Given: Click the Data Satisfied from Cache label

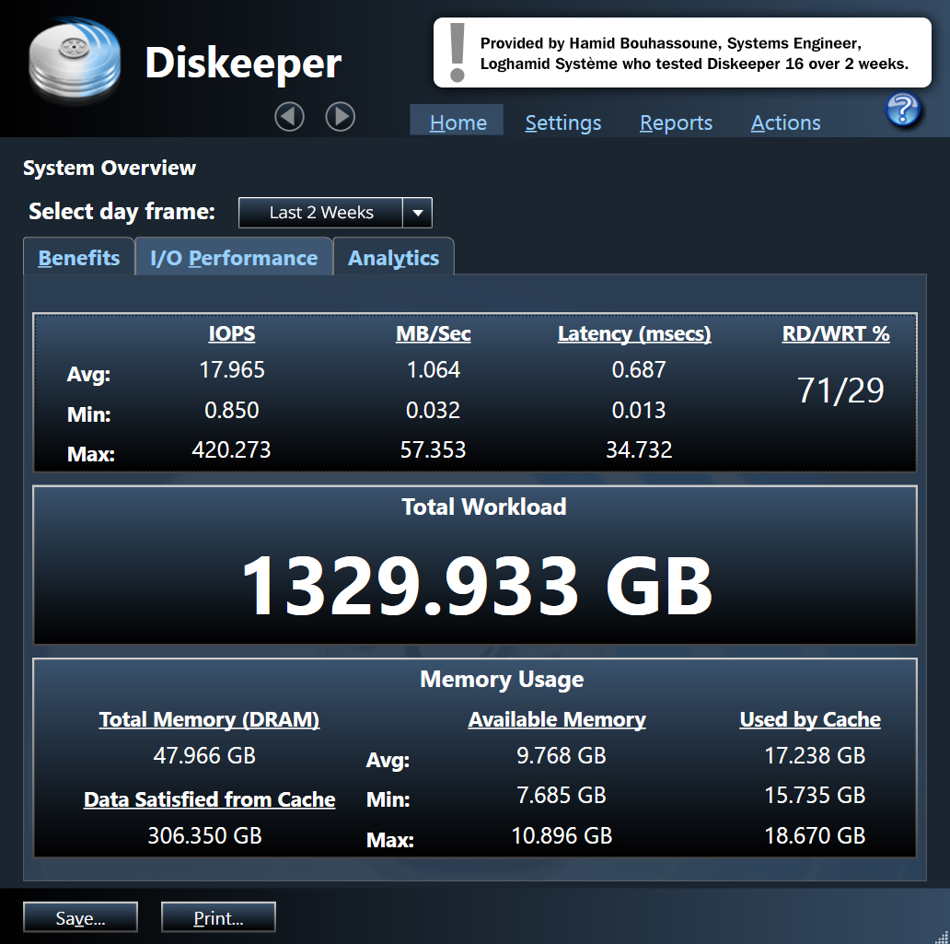Looking at the screenshot, I should (209, 800).
